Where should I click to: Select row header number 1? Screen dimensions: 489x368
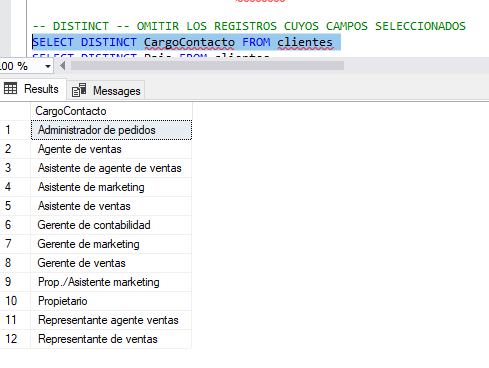[x=15, y=130]
